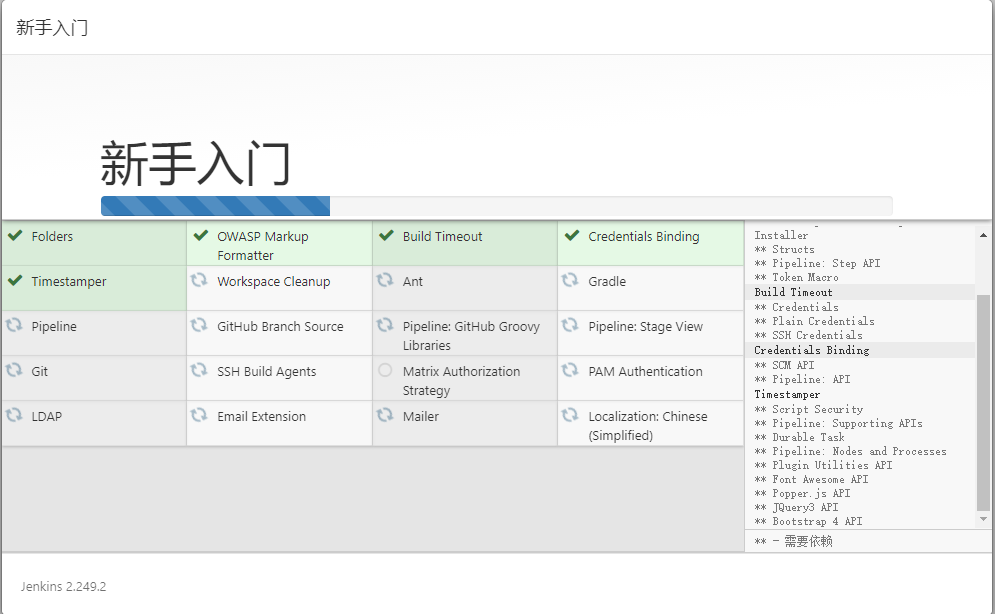This screenshot has width=995, height=614.
Task: Click the log panel's vertical scrollbar thumb
Action: point(983,400)
